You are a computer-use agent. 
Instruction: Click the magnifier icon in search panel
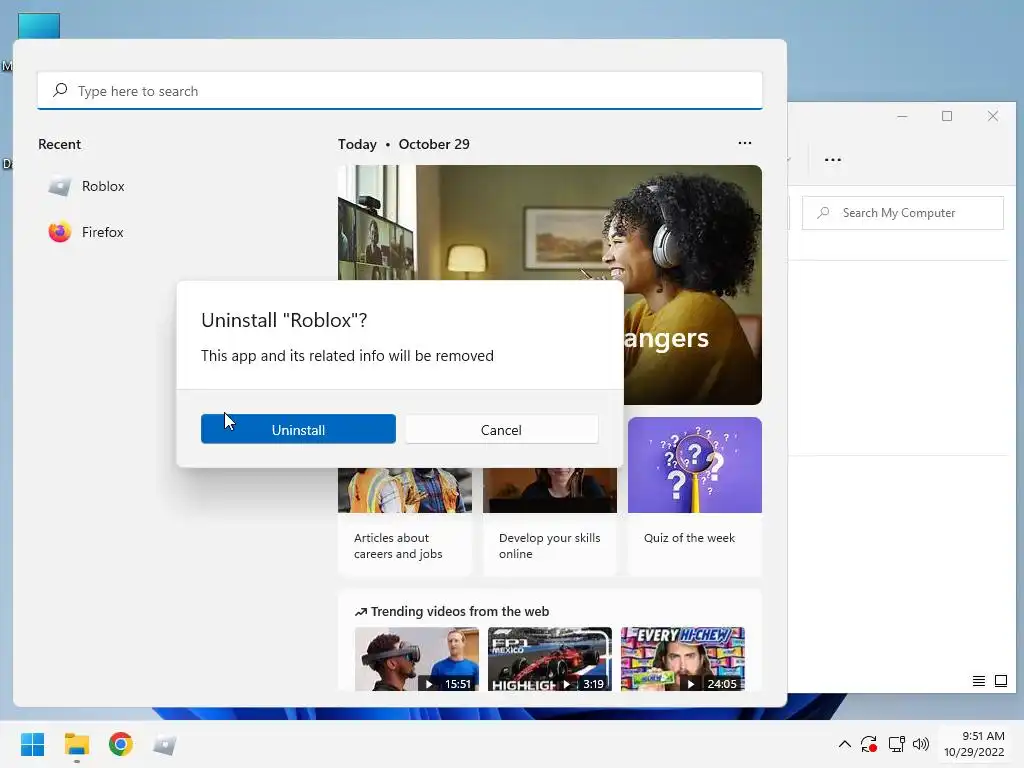(60, 90)
